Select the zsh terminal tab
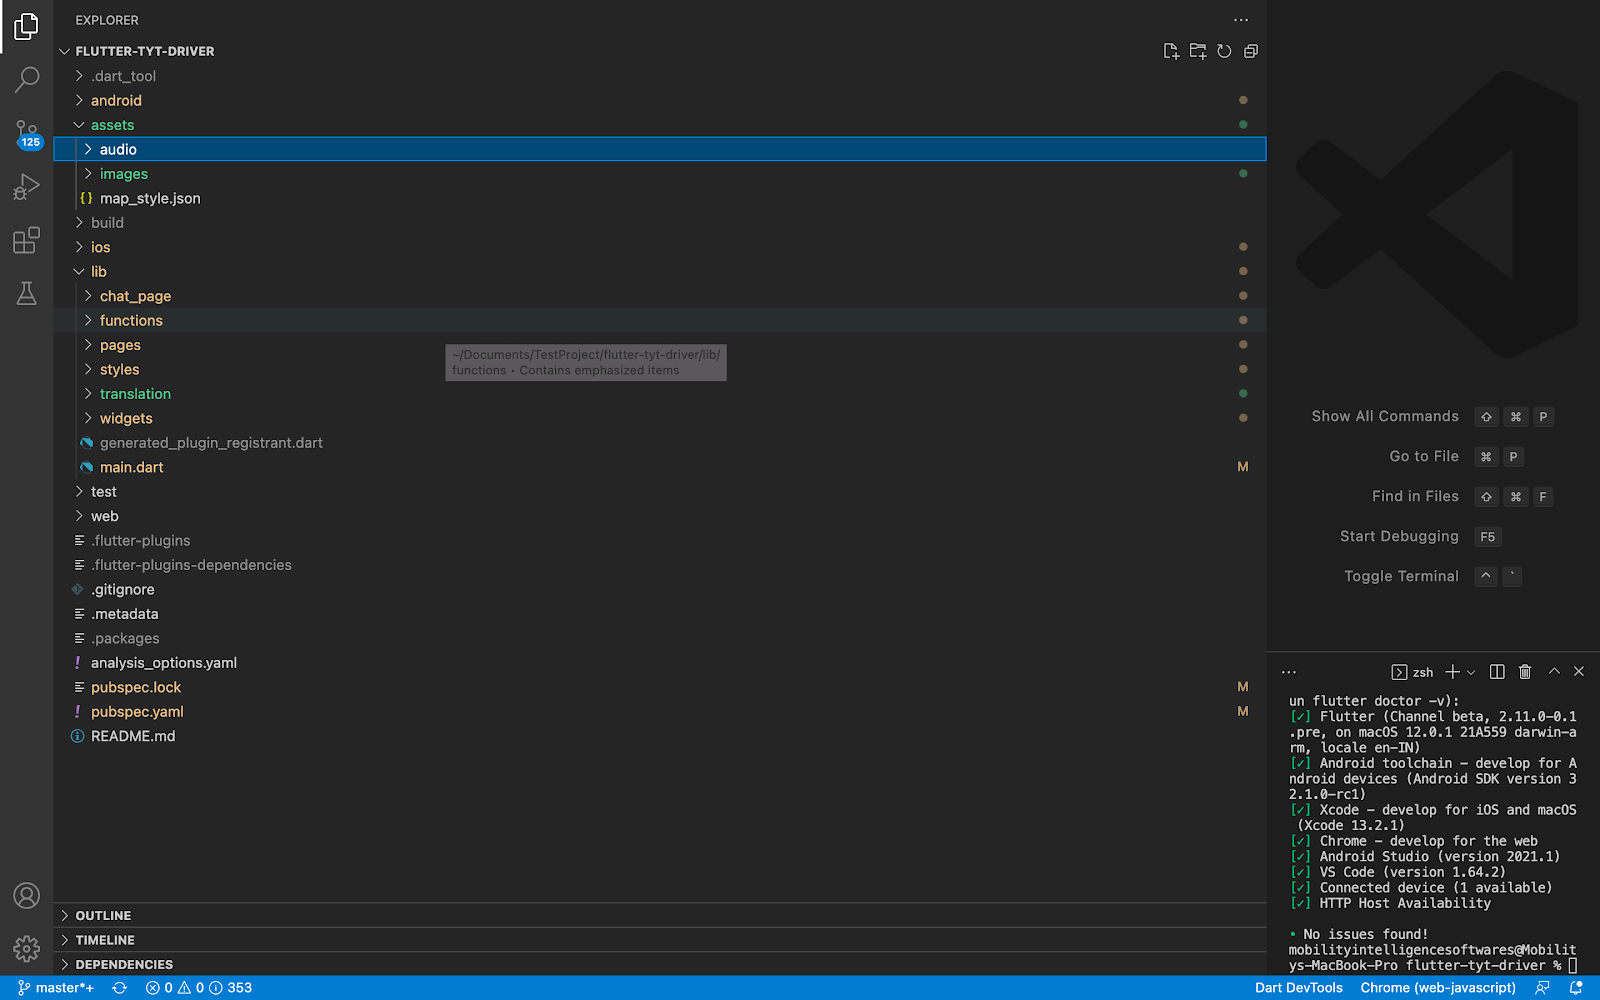 coord(1415,671)
